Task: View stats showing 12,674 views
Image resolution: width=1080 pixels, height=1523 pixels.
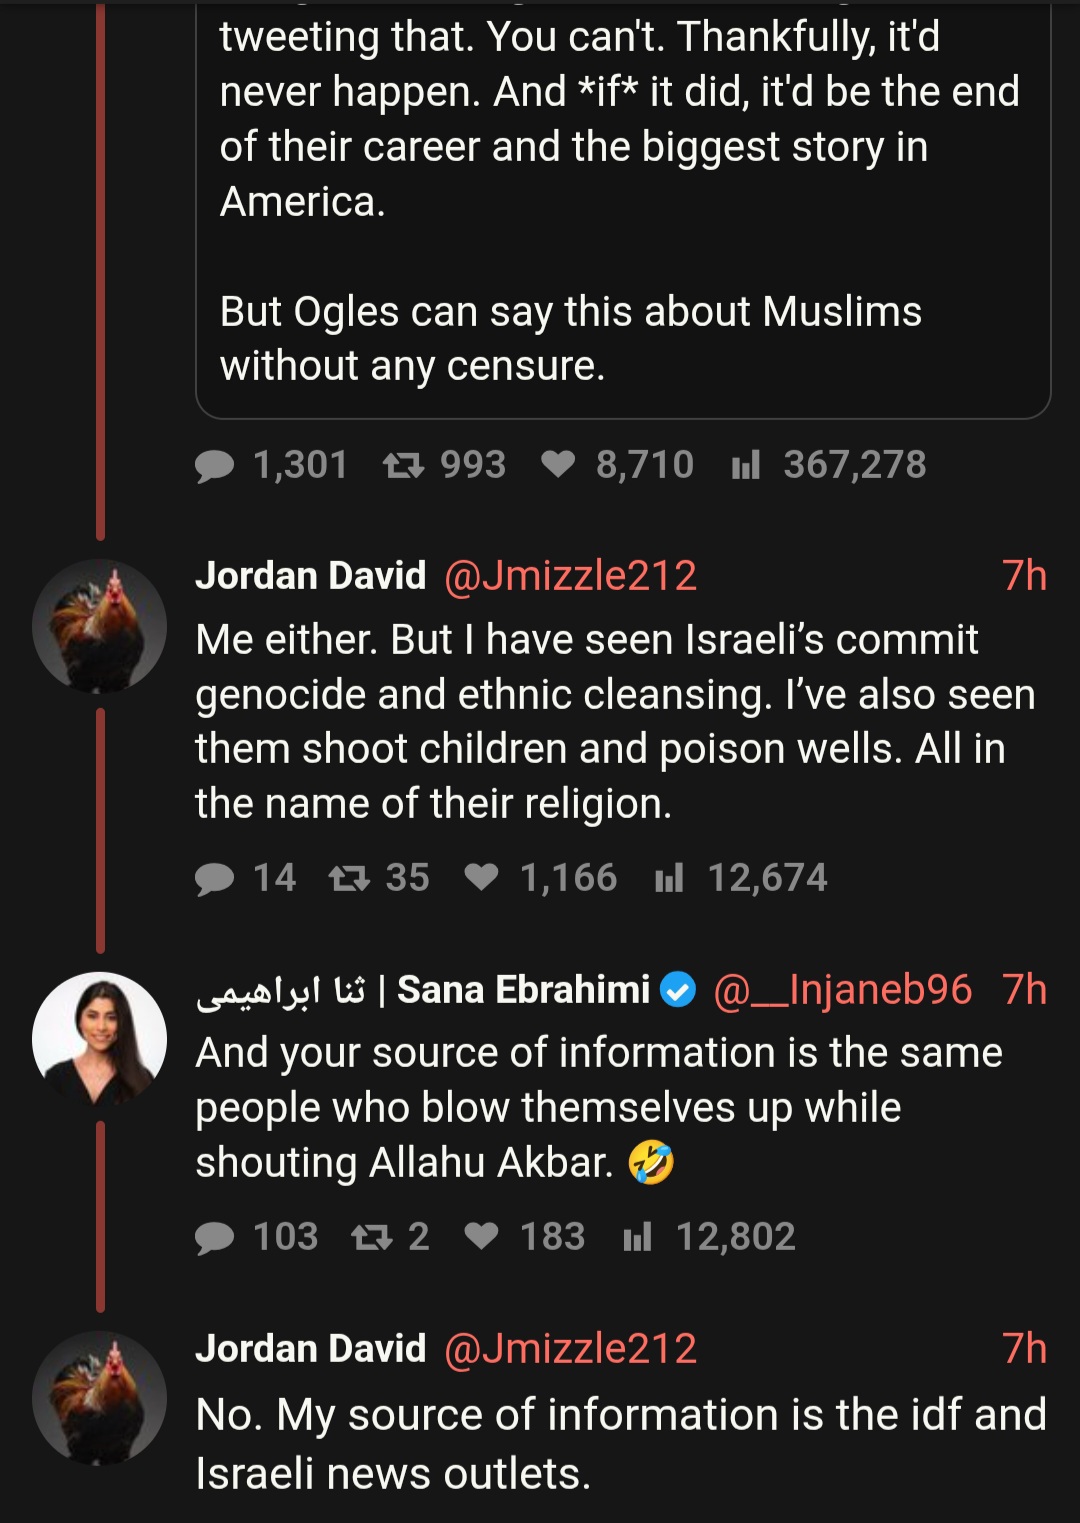Action: 669,878
